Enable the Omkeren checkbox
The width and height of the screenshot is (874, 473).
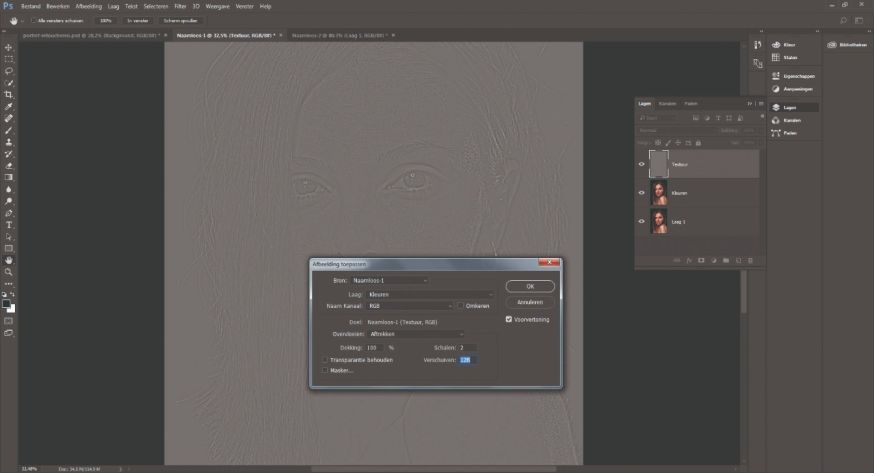tap(460, 306)
